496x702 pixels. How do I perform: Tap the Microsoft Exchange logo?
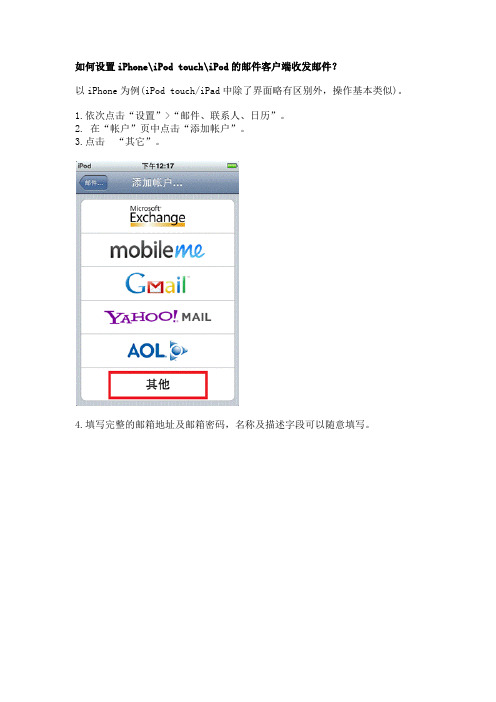(157, 216)
